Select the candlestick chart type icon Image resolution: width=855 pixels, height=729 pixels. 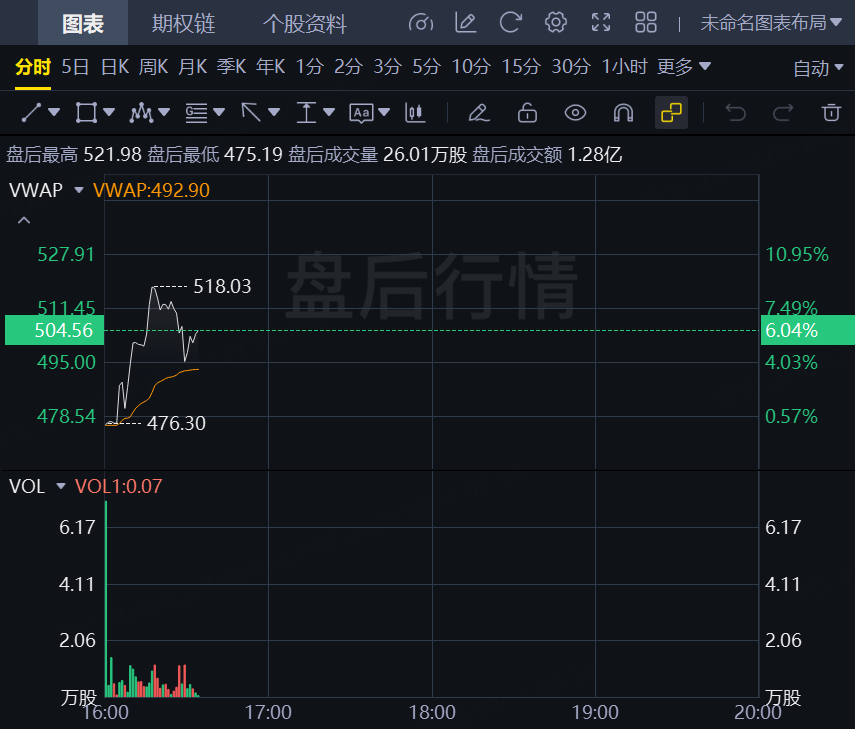coord(414,112)
